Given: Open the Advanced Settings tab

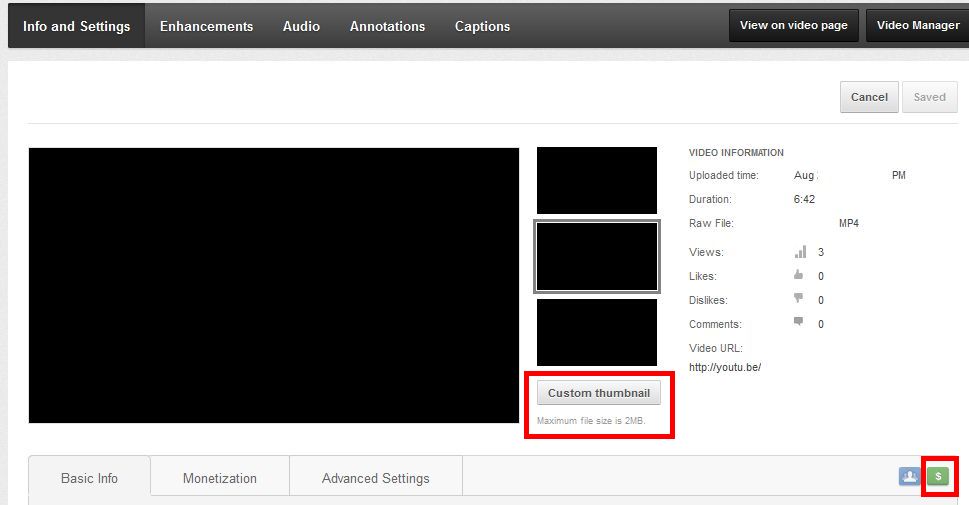Looking at the screenshot, I should [376, 478].
